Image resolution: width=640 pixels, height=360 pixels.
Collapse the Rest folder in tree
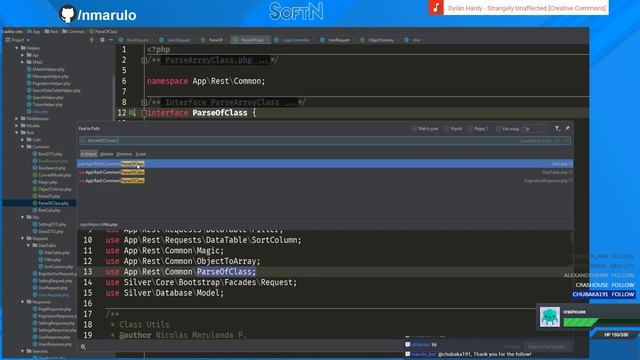17,133
